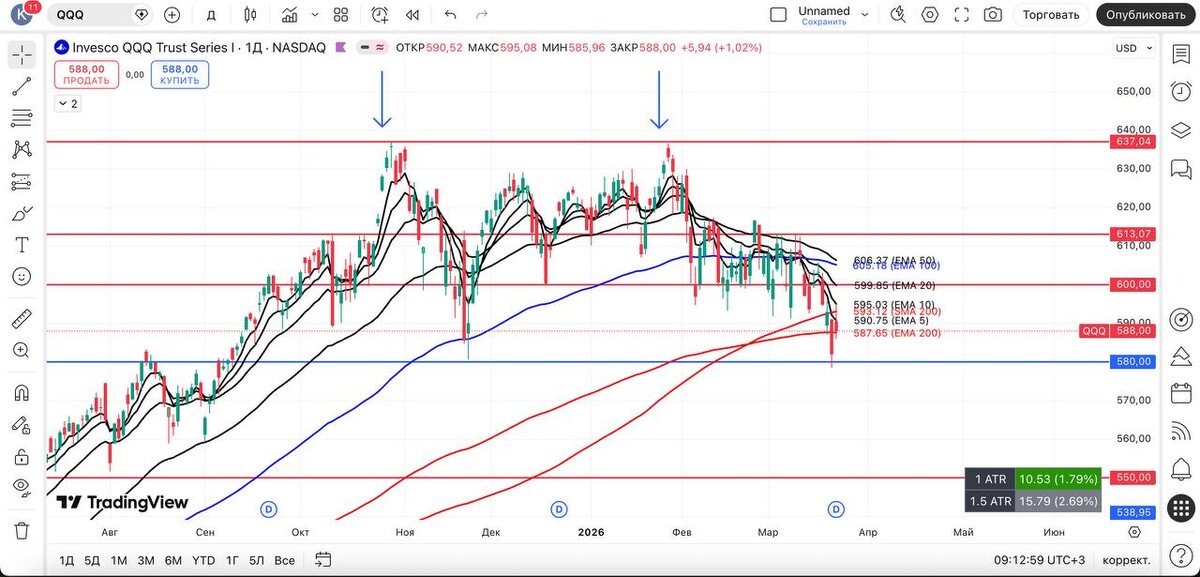Image resolution: width=1200 pixels, height=577 pixels.
Task: Select the 1Д range tab
Action: click(67, 560)
